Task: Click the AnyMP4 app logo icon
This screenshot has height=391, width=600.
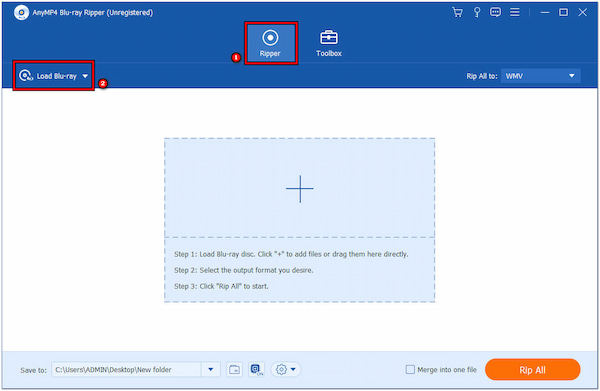Action: point(21,13)
